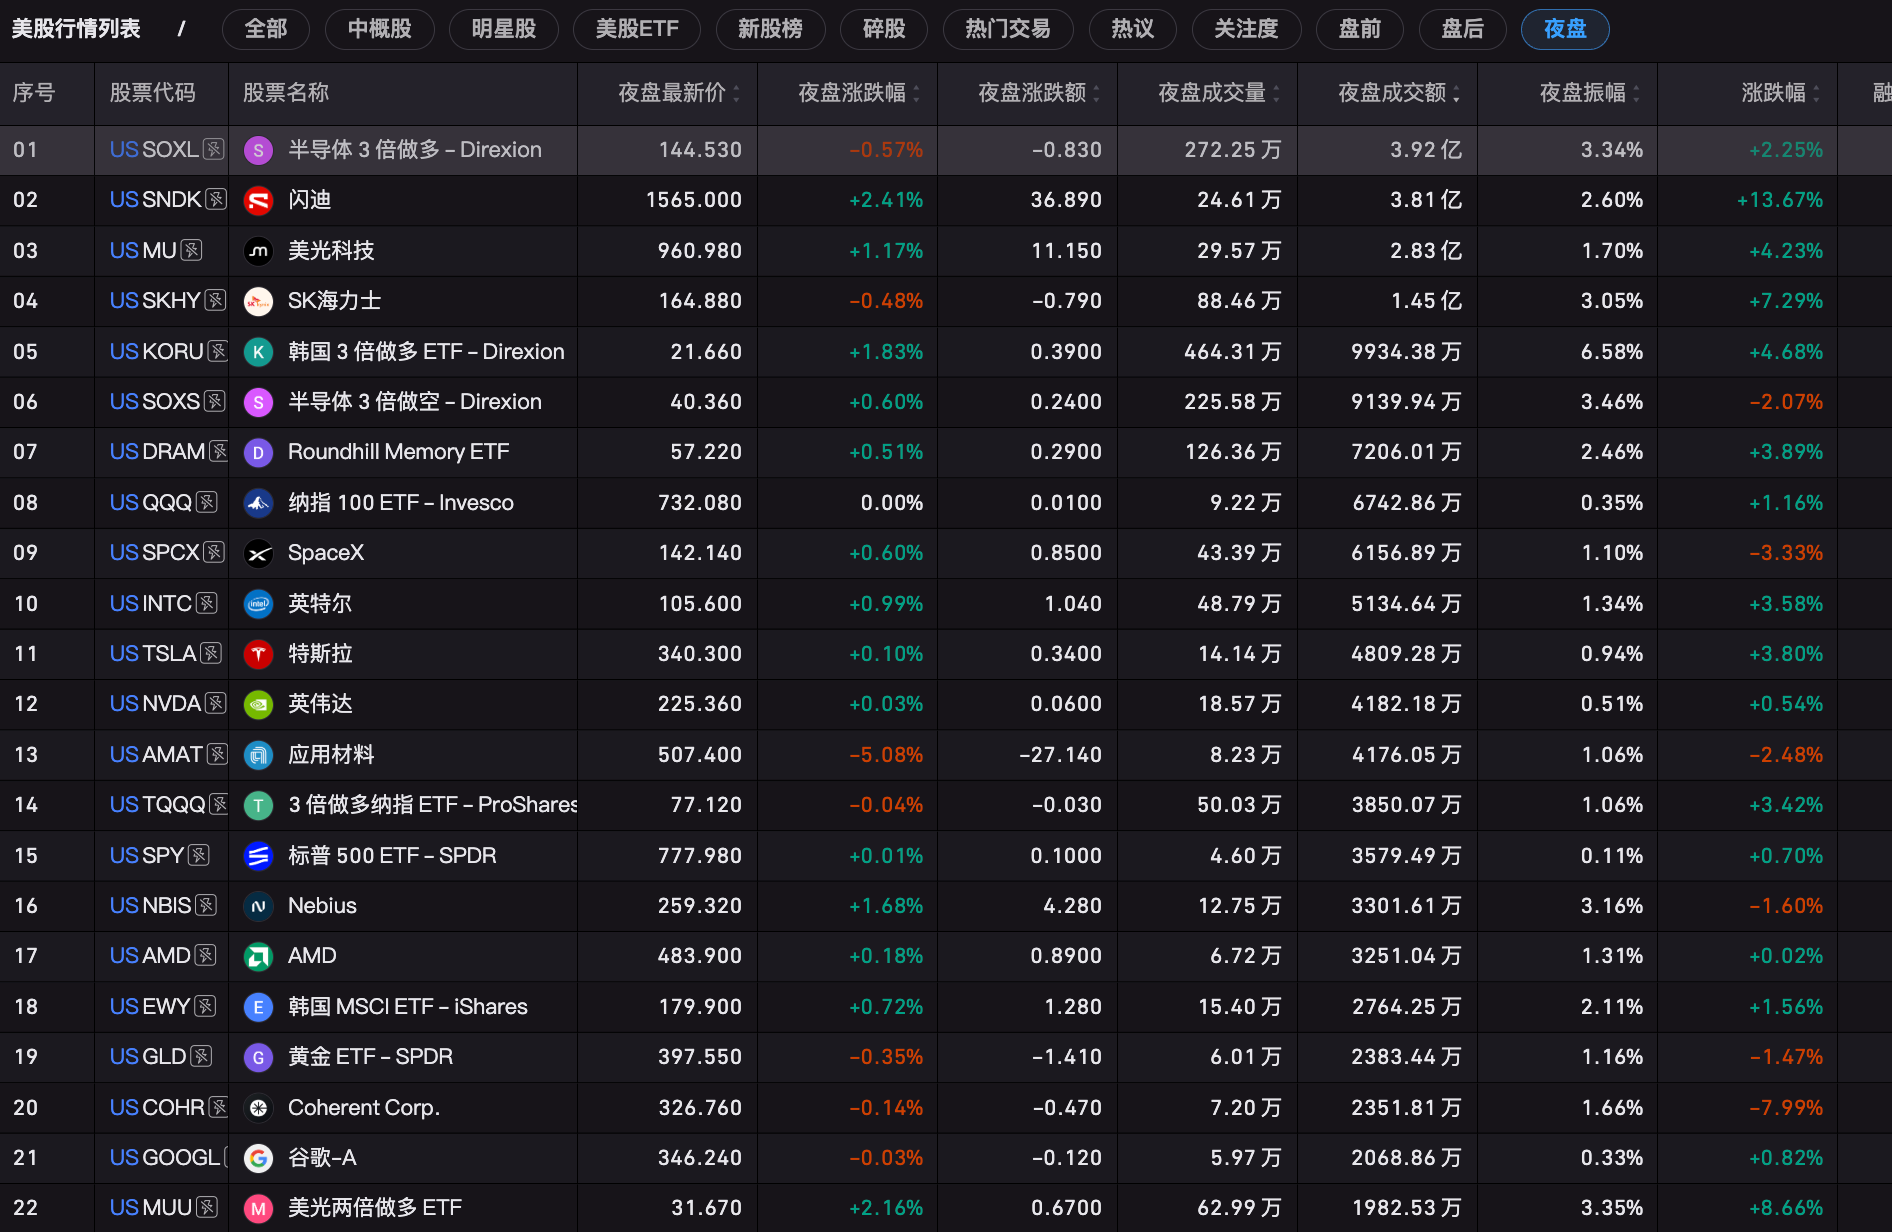Select the Coherent Corp. row
The width and height of the screenshot is (1892, 1232).
point(946,1108)
